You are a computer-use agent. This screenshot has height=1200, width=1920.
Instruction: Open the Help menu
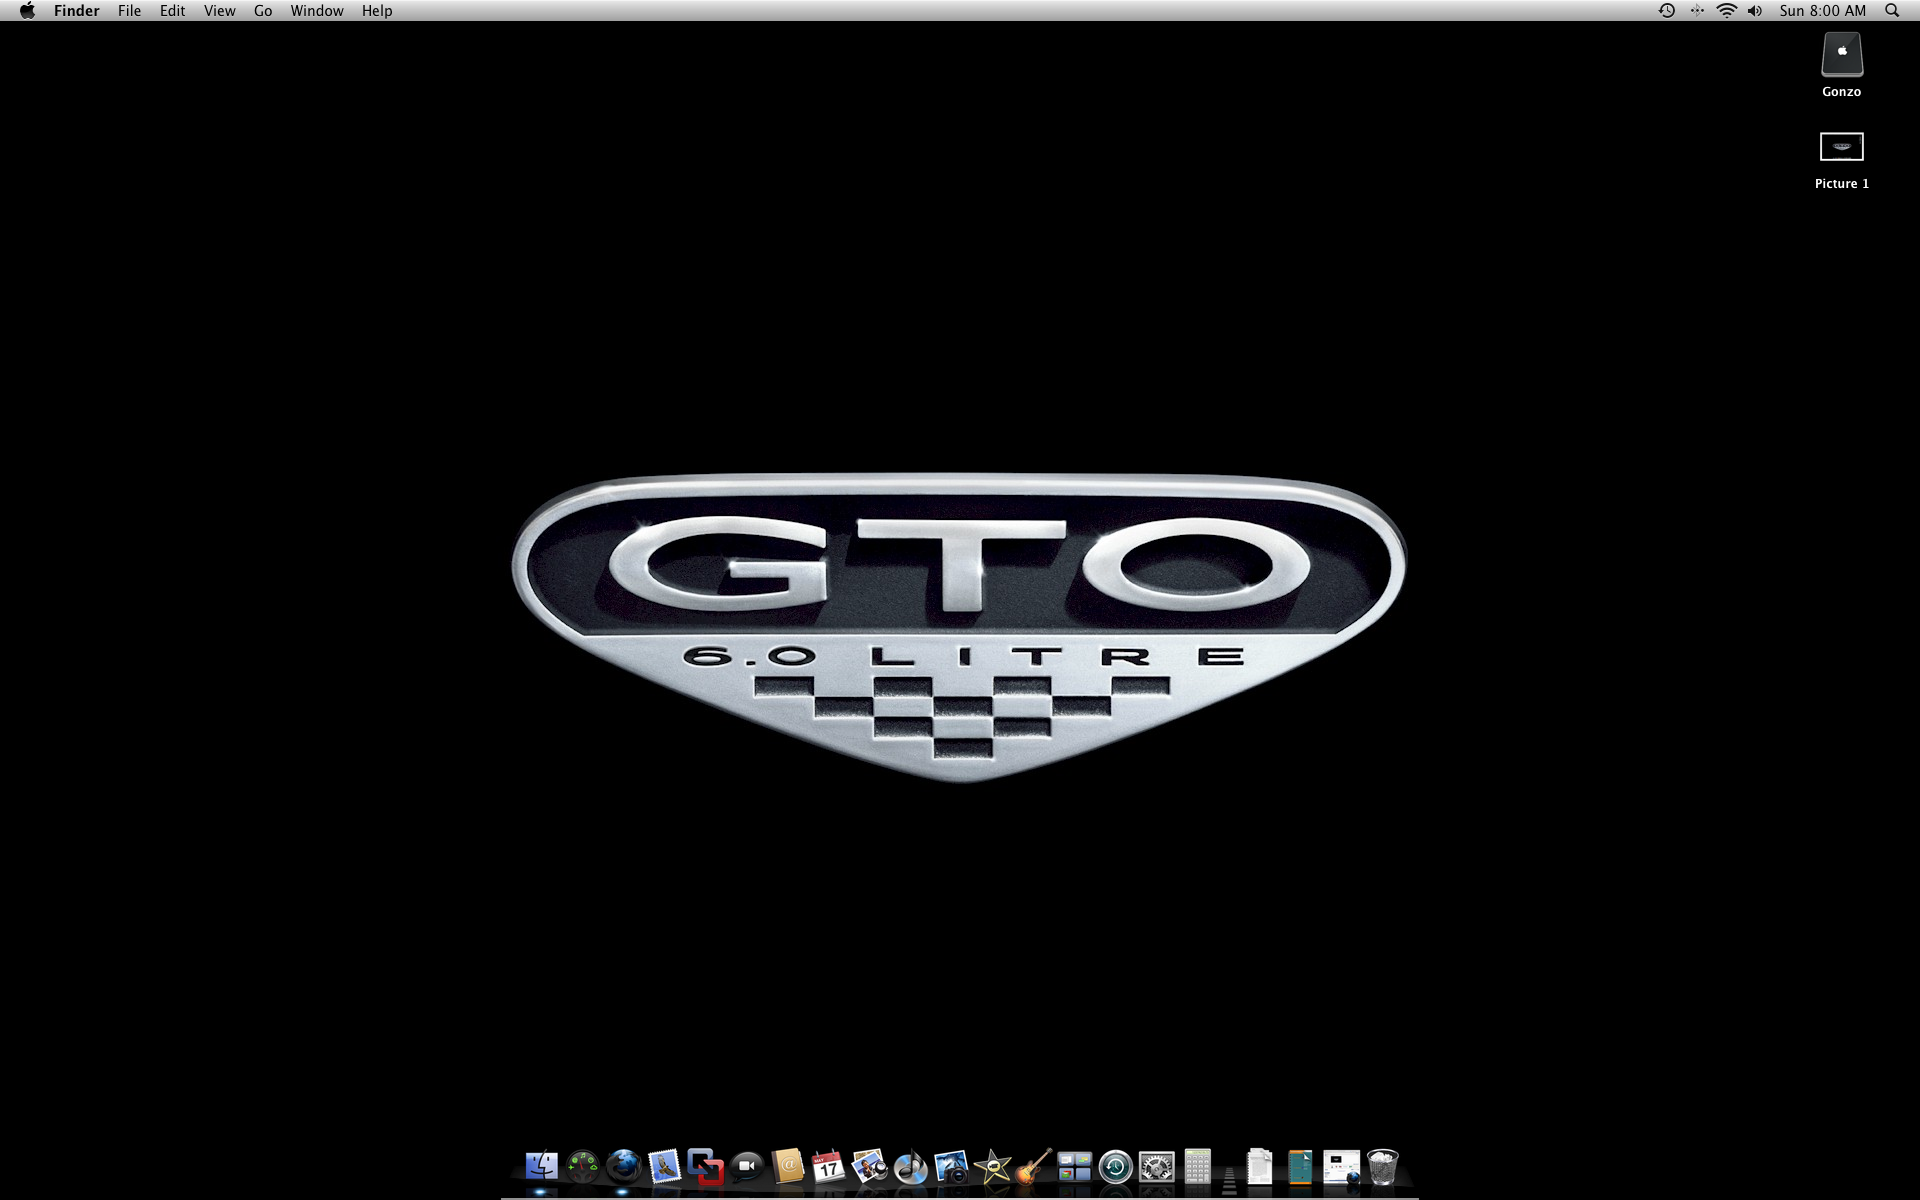pyautogui.click(x=377, y=10)
